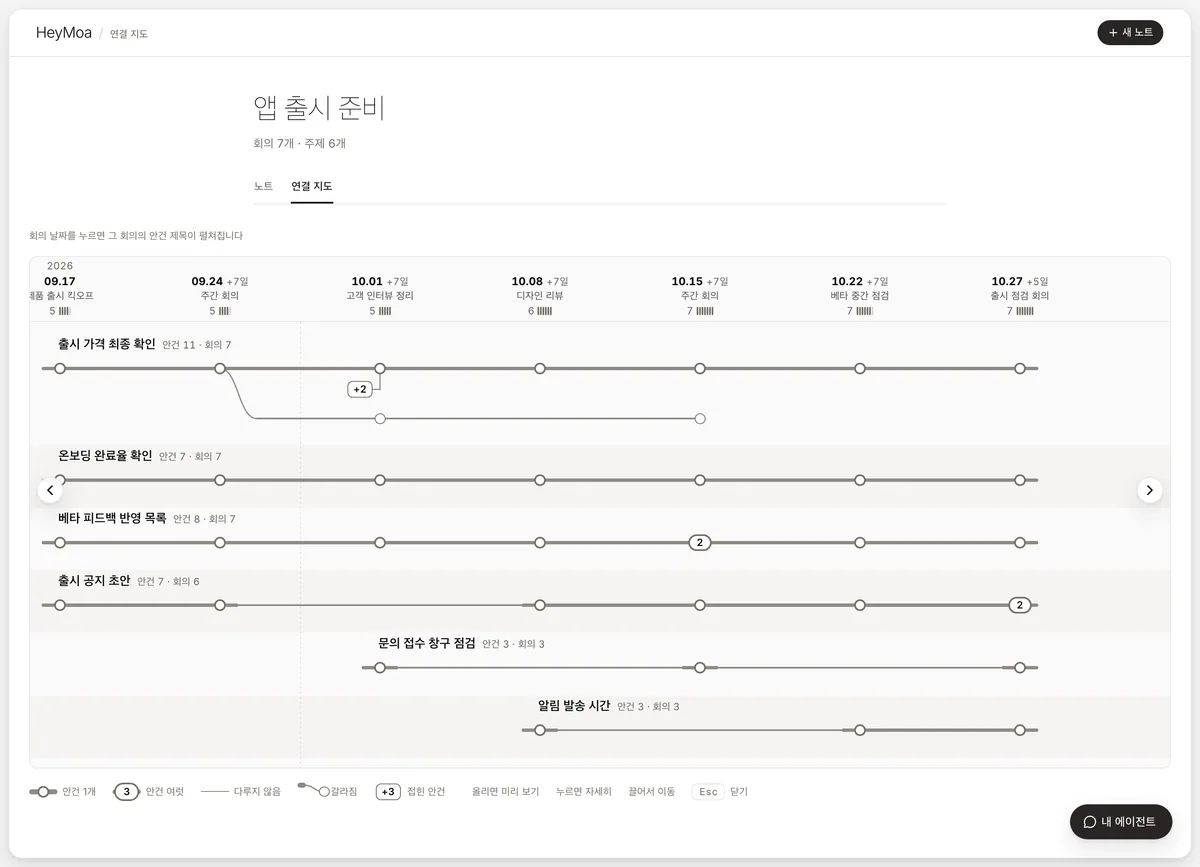Click the branched lower node at 10.01

(x=380, y=419)
